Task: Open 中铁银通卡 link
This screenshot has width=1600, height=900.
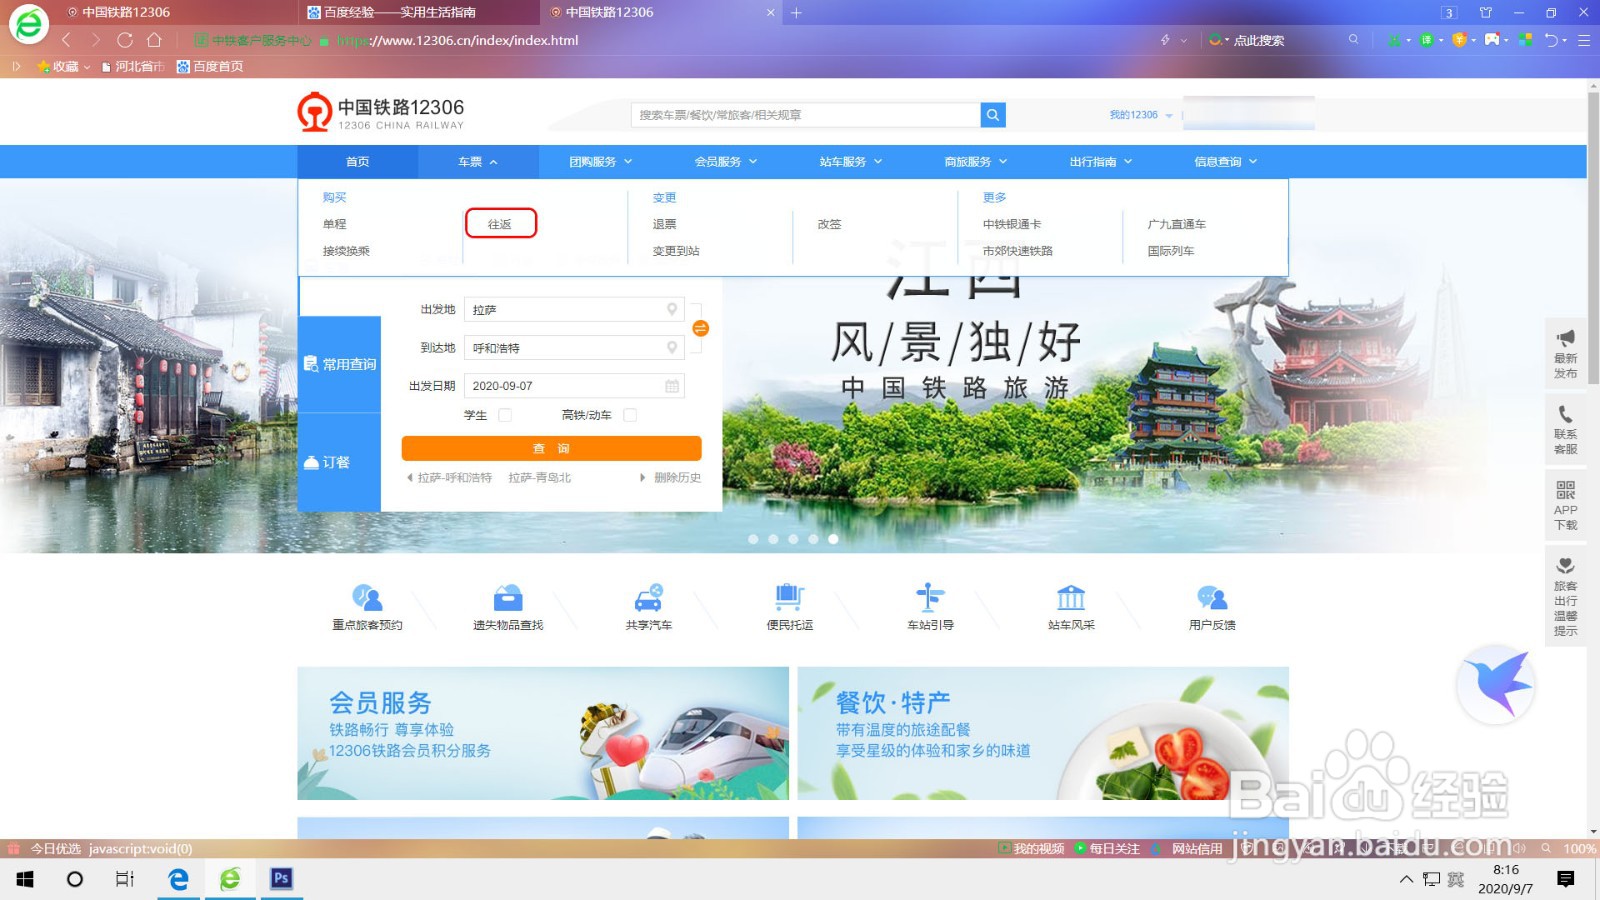Action: click(x=1012, y=224)
